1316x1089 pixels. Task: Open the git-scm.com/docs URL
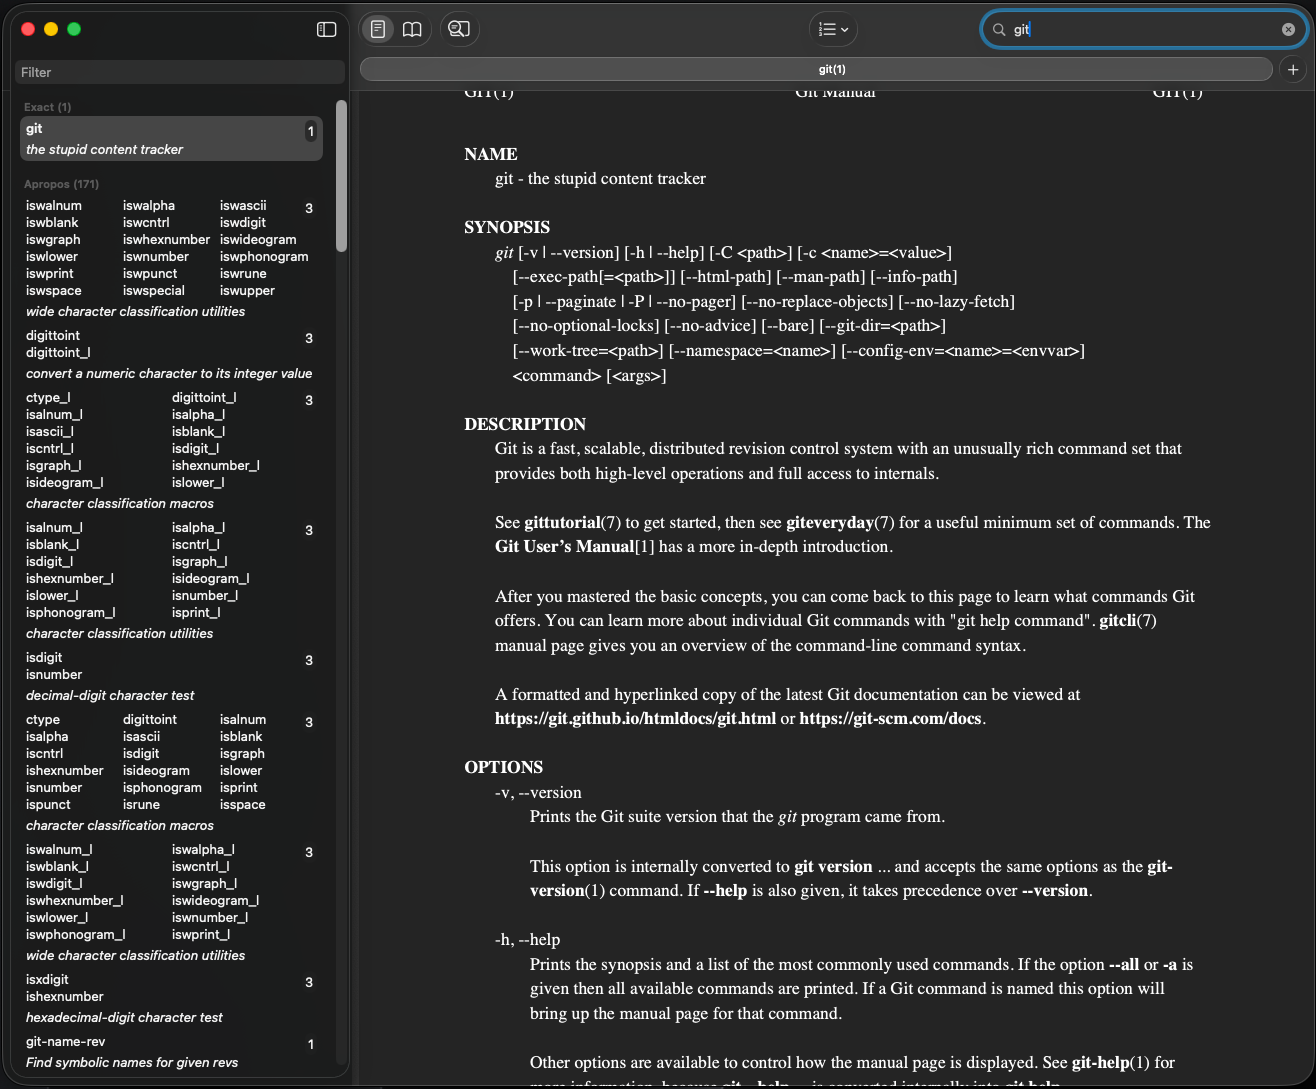coord(891,719)
